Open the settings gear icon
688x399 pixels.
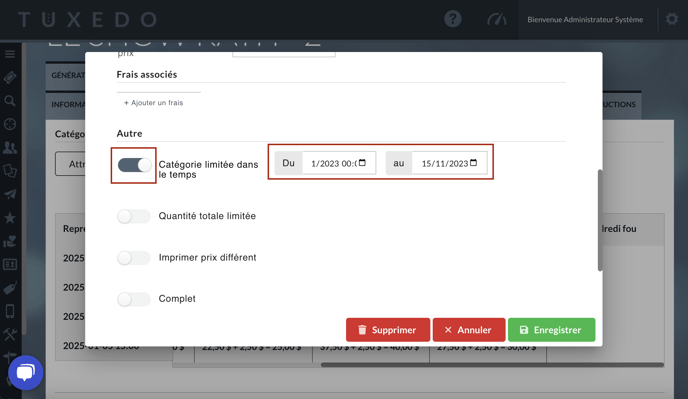672,19
